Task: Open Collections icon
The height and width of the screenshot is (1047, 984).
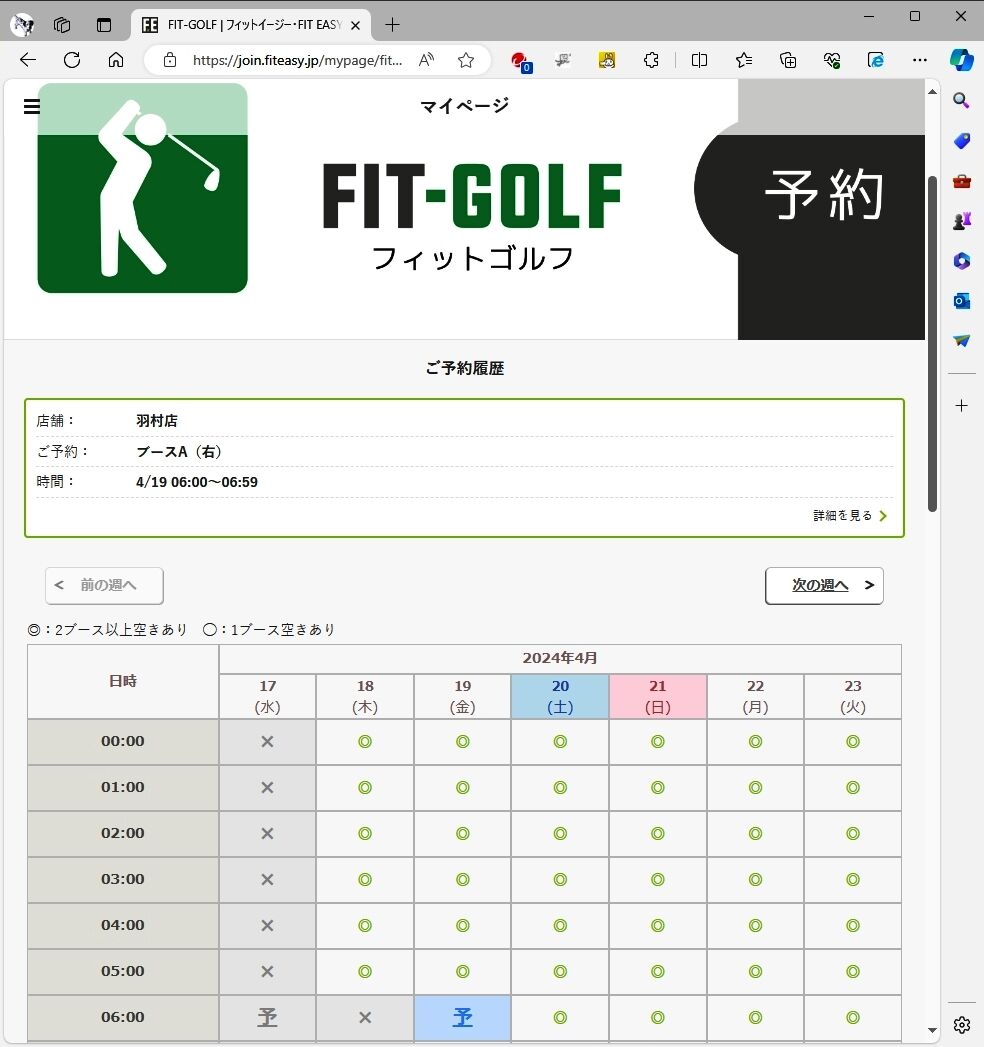Action: click(x=788, y=60)
